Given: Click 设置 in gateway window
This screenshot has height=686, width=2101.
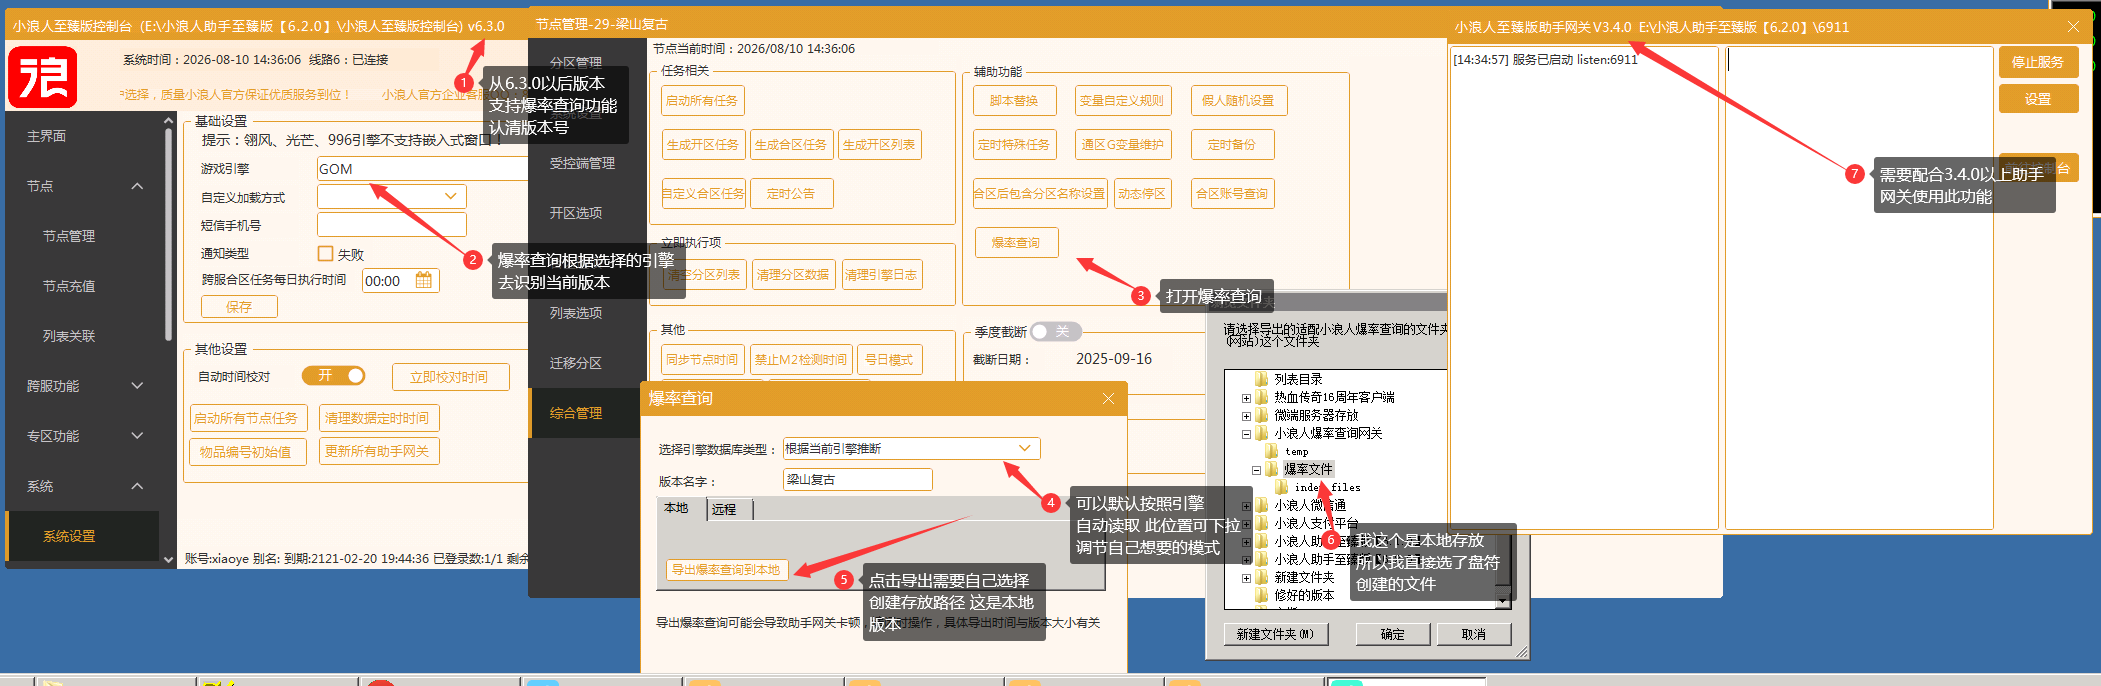Looking at the screenshot, I should pos(2038,99).
